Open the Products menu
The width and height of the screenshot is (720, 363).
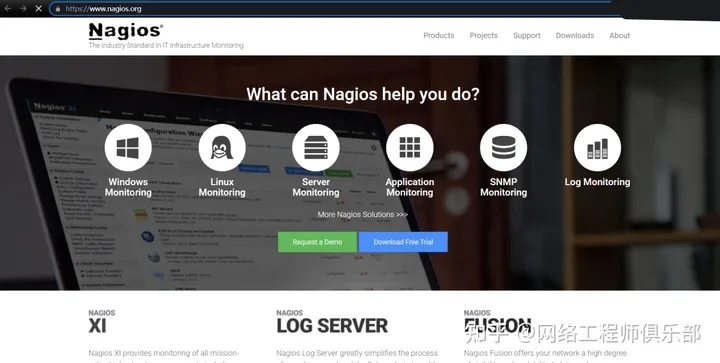tap(439, 35)
